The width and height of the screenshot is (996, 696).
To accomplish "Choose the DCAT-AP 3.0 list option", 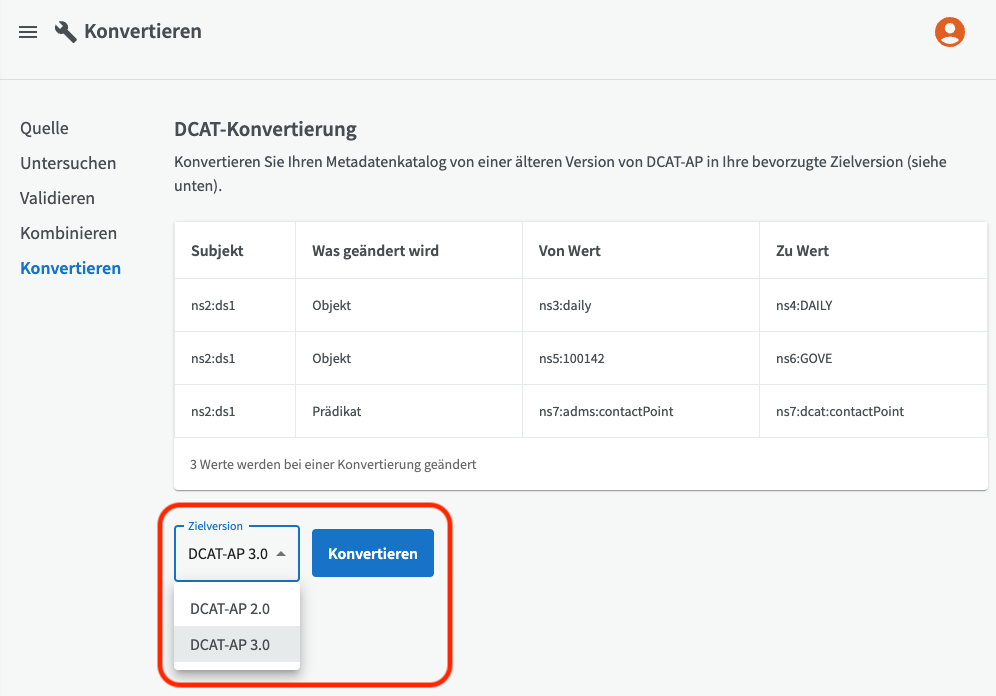I will [x=230, y=645].
